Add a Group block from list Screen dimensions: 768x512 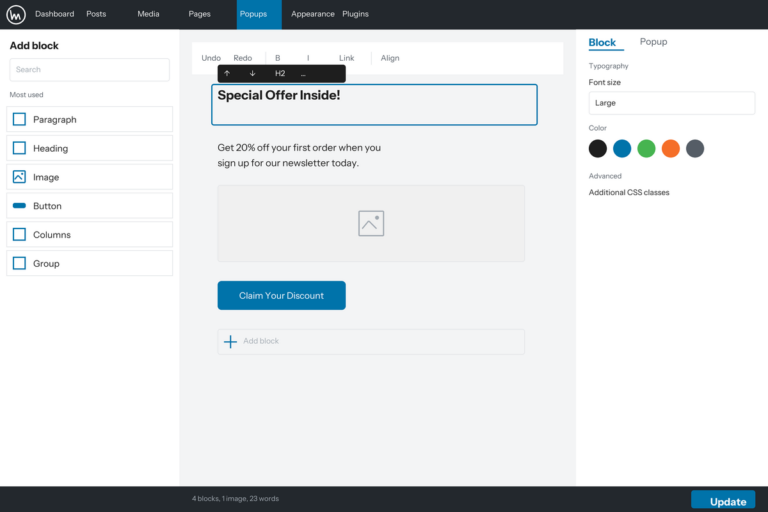[90, 263]
